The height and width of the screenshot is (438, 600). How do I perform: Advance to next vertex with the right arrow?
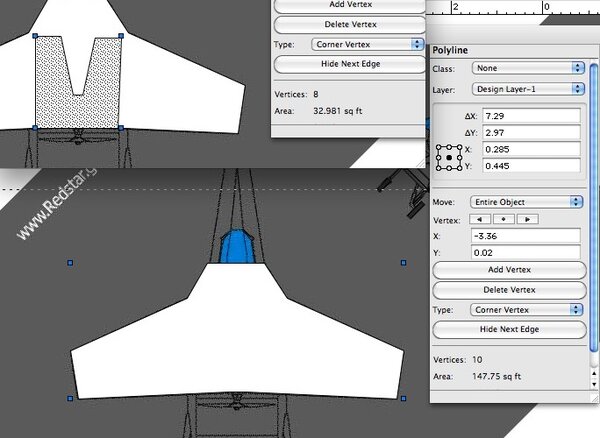tap(527, 219)
